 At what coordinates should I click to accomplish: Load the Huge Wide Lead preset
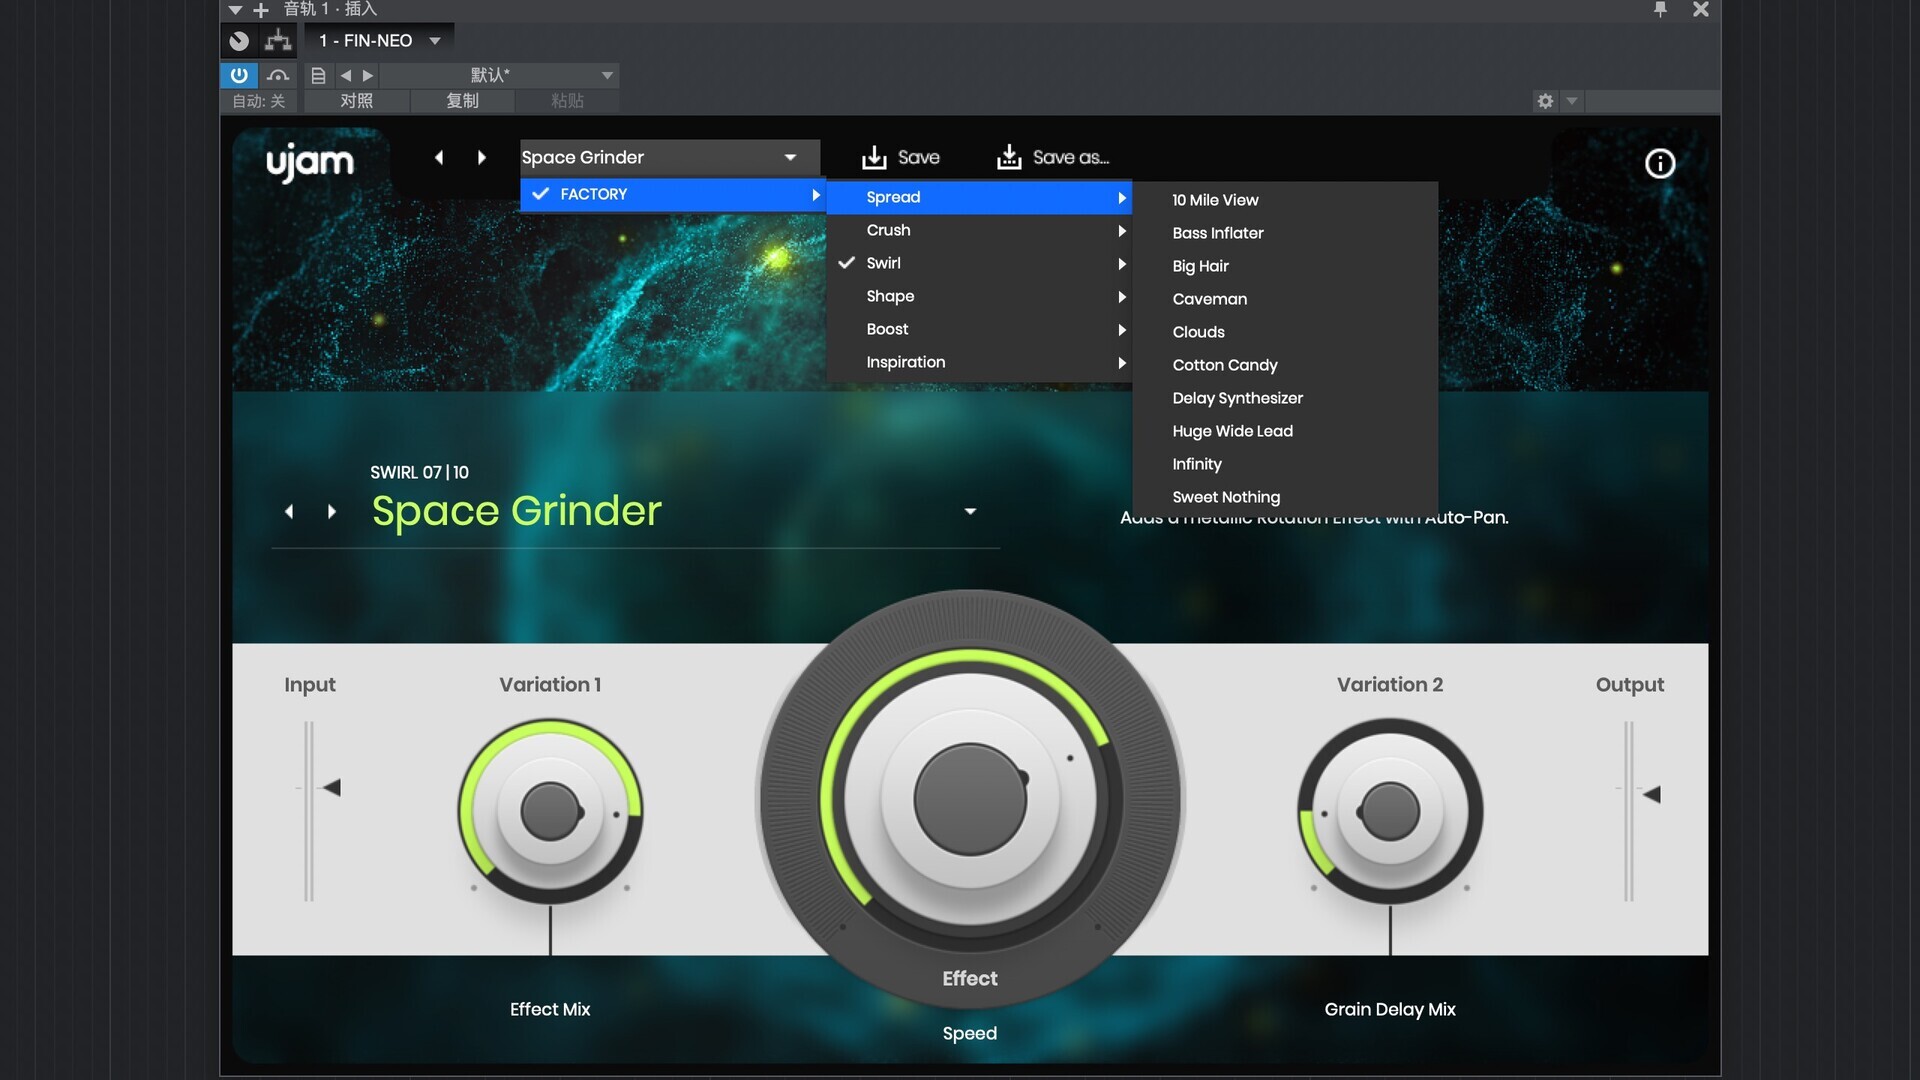(1285, 431)
